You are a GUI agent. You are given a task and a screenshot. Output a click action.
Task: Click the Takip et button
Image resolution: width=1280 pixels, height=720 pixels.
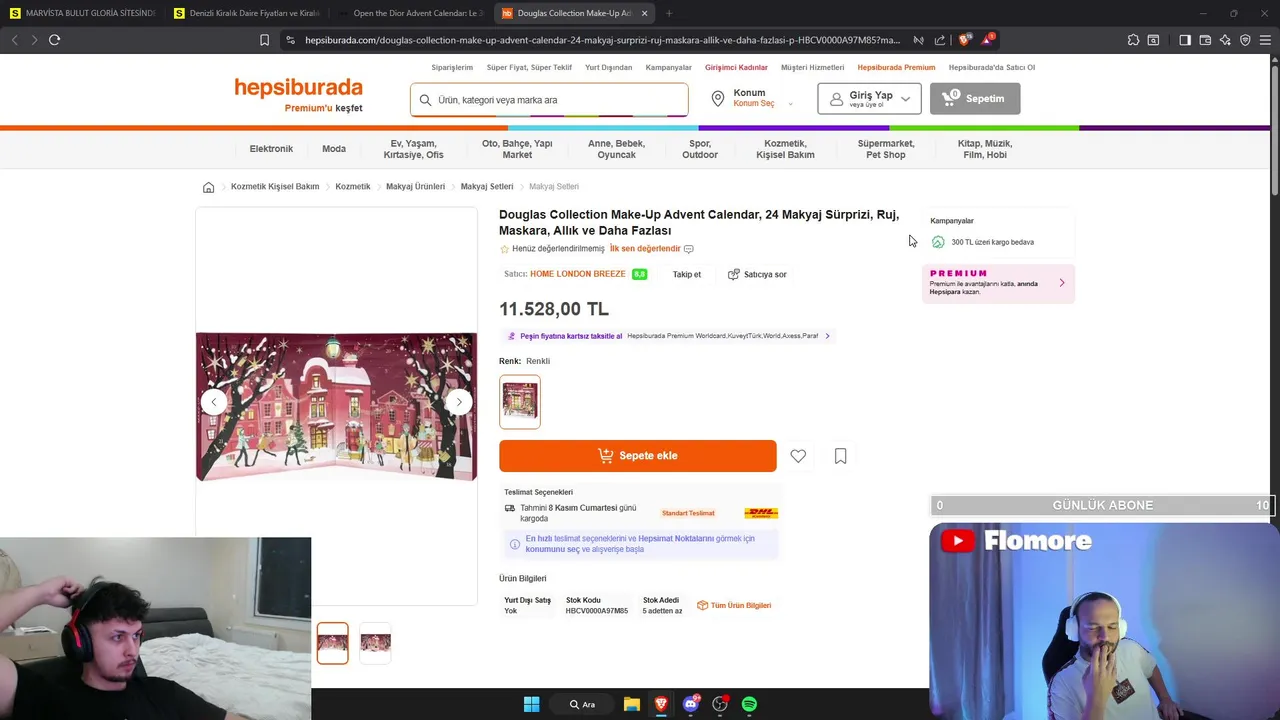point(687,274)
